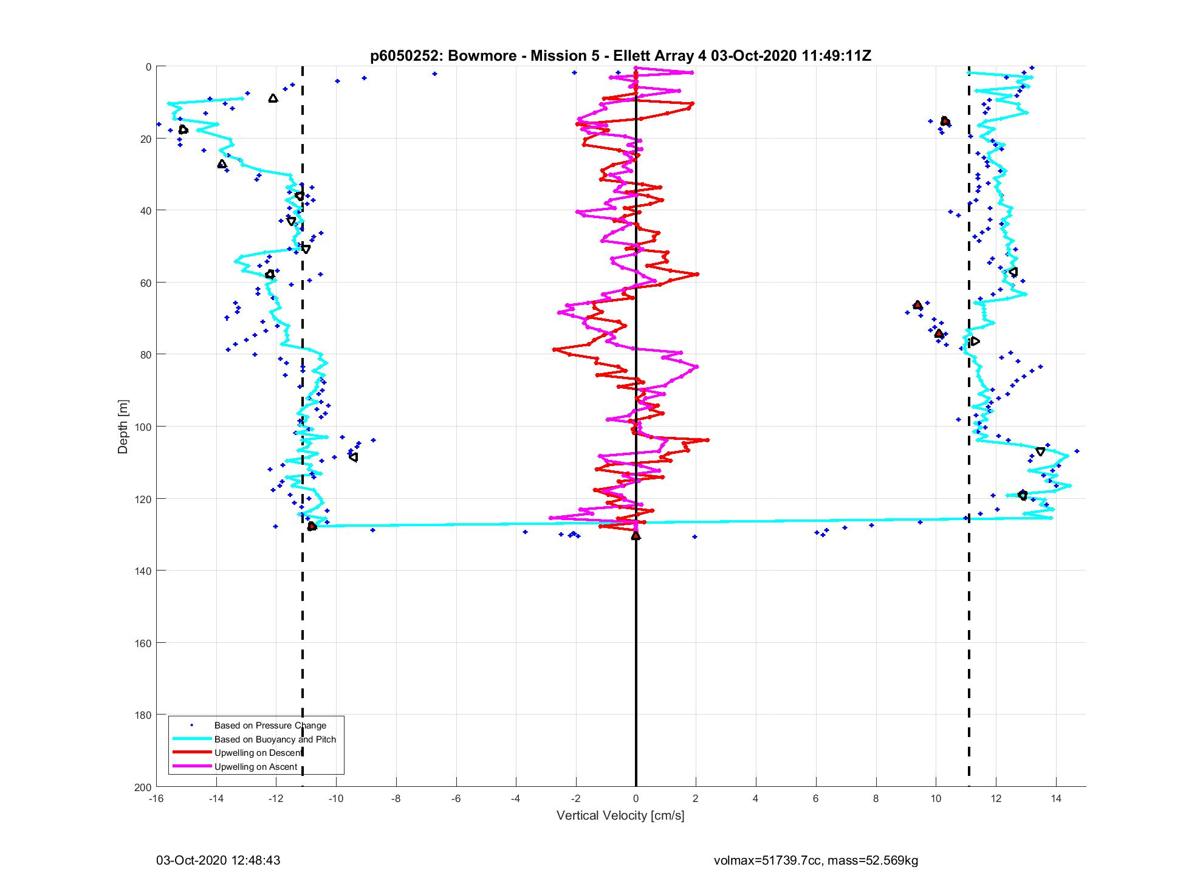
Task: Click velocity axis tick label '-16'
Action: coord(156,799)
